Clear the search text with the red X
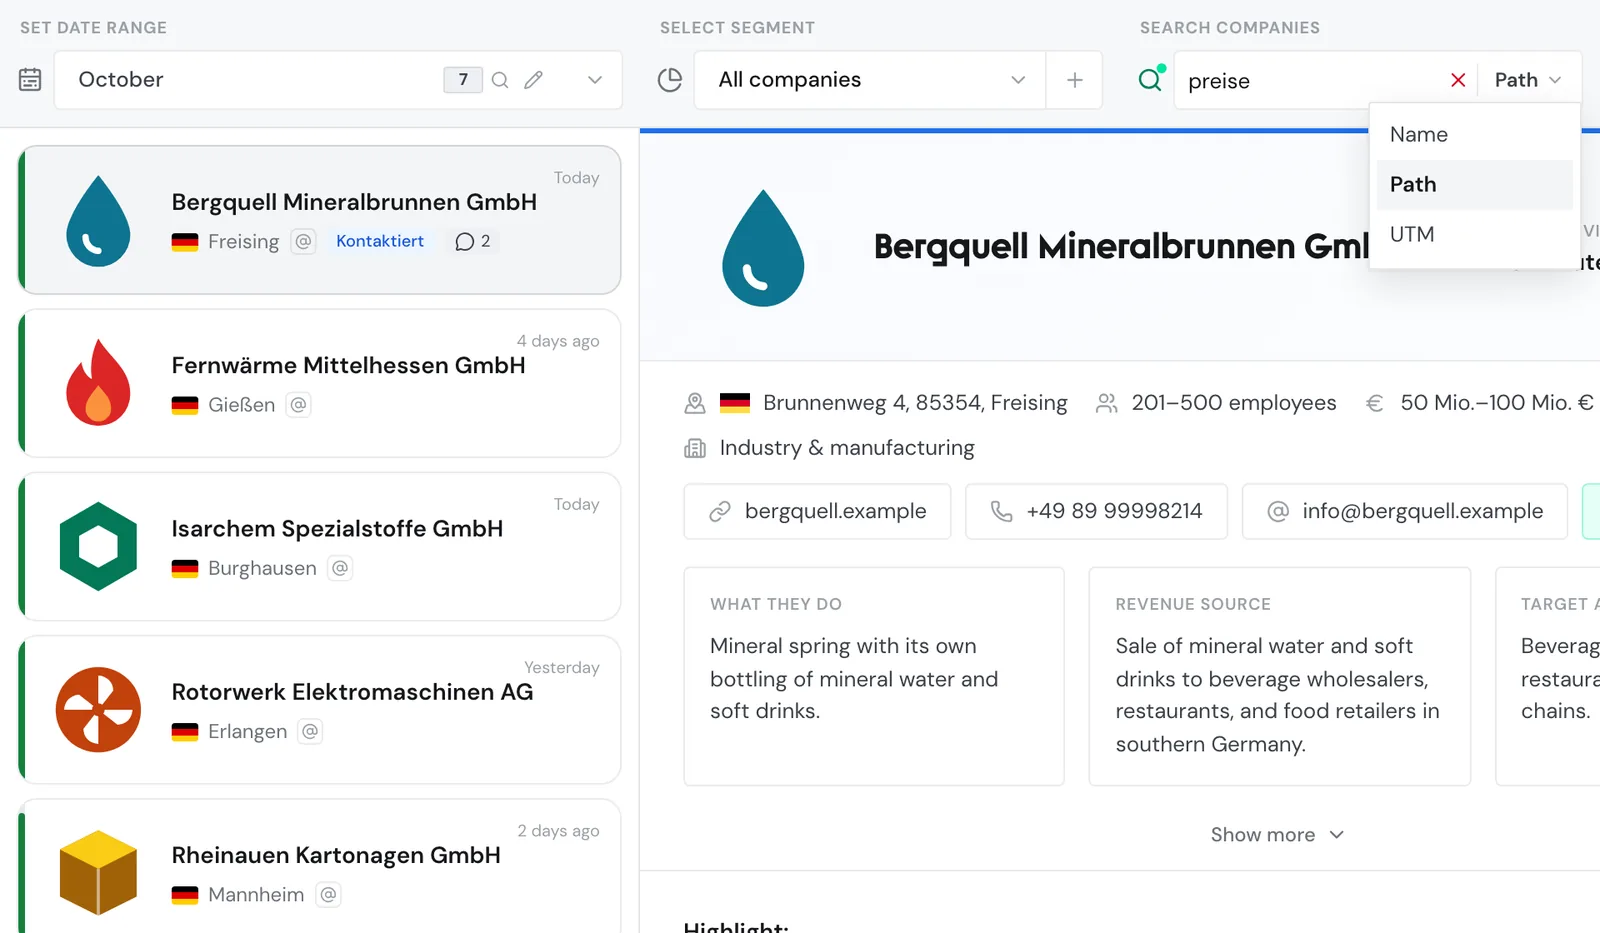This screenshot has height=933, width=1600. [x=1458, y=80]
